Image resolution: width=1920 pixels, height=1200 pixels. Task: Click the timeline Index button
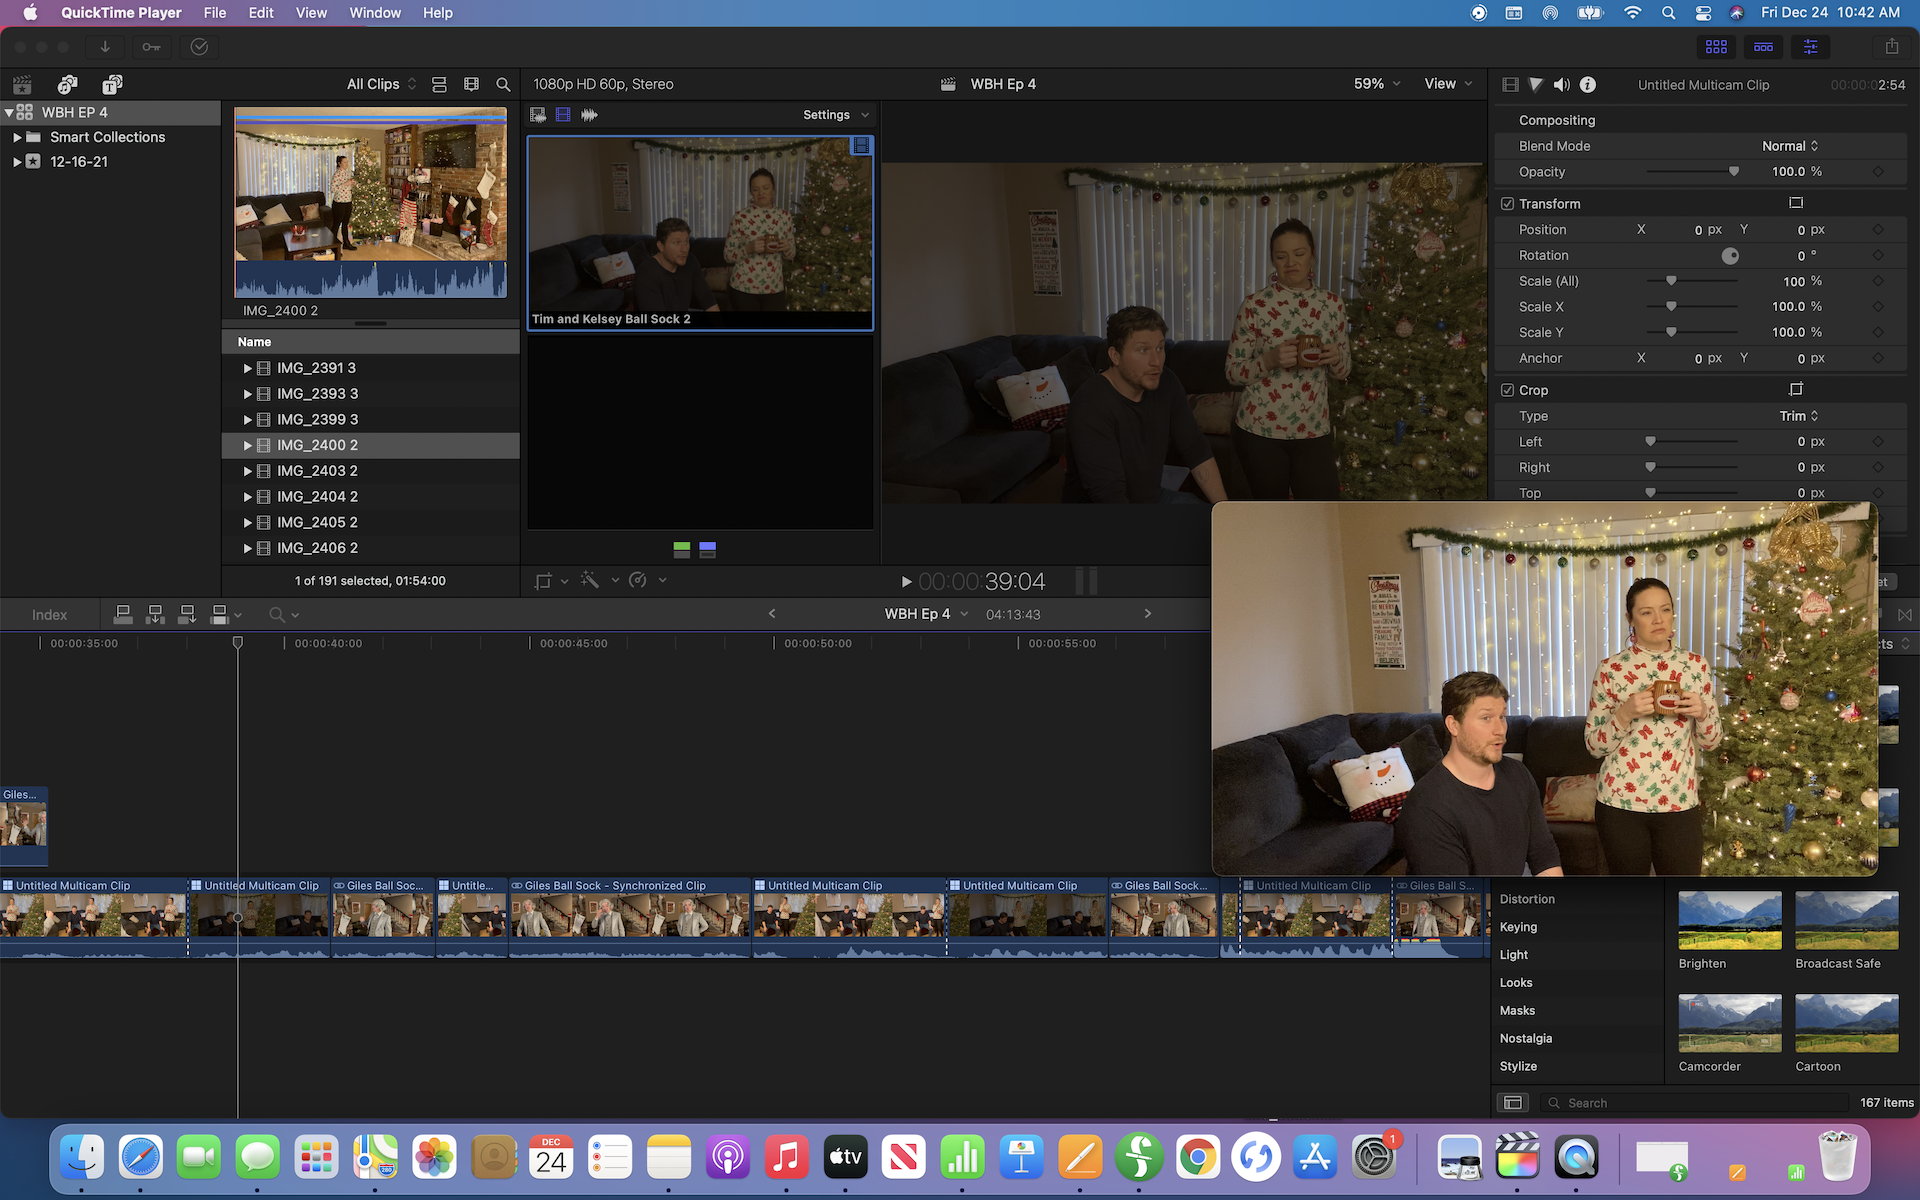pyautogui.click(x=49, y=615)
